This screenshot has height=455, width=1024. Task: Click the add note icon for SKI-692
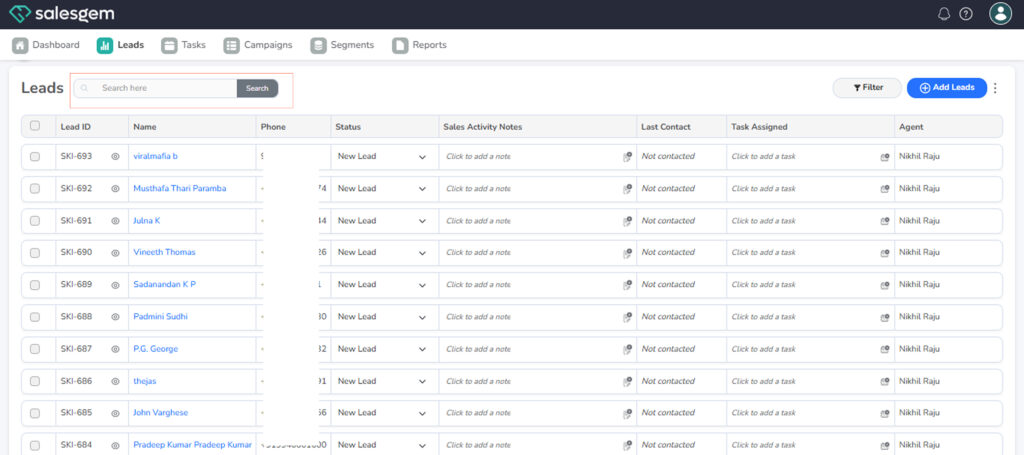pos(627,189)
